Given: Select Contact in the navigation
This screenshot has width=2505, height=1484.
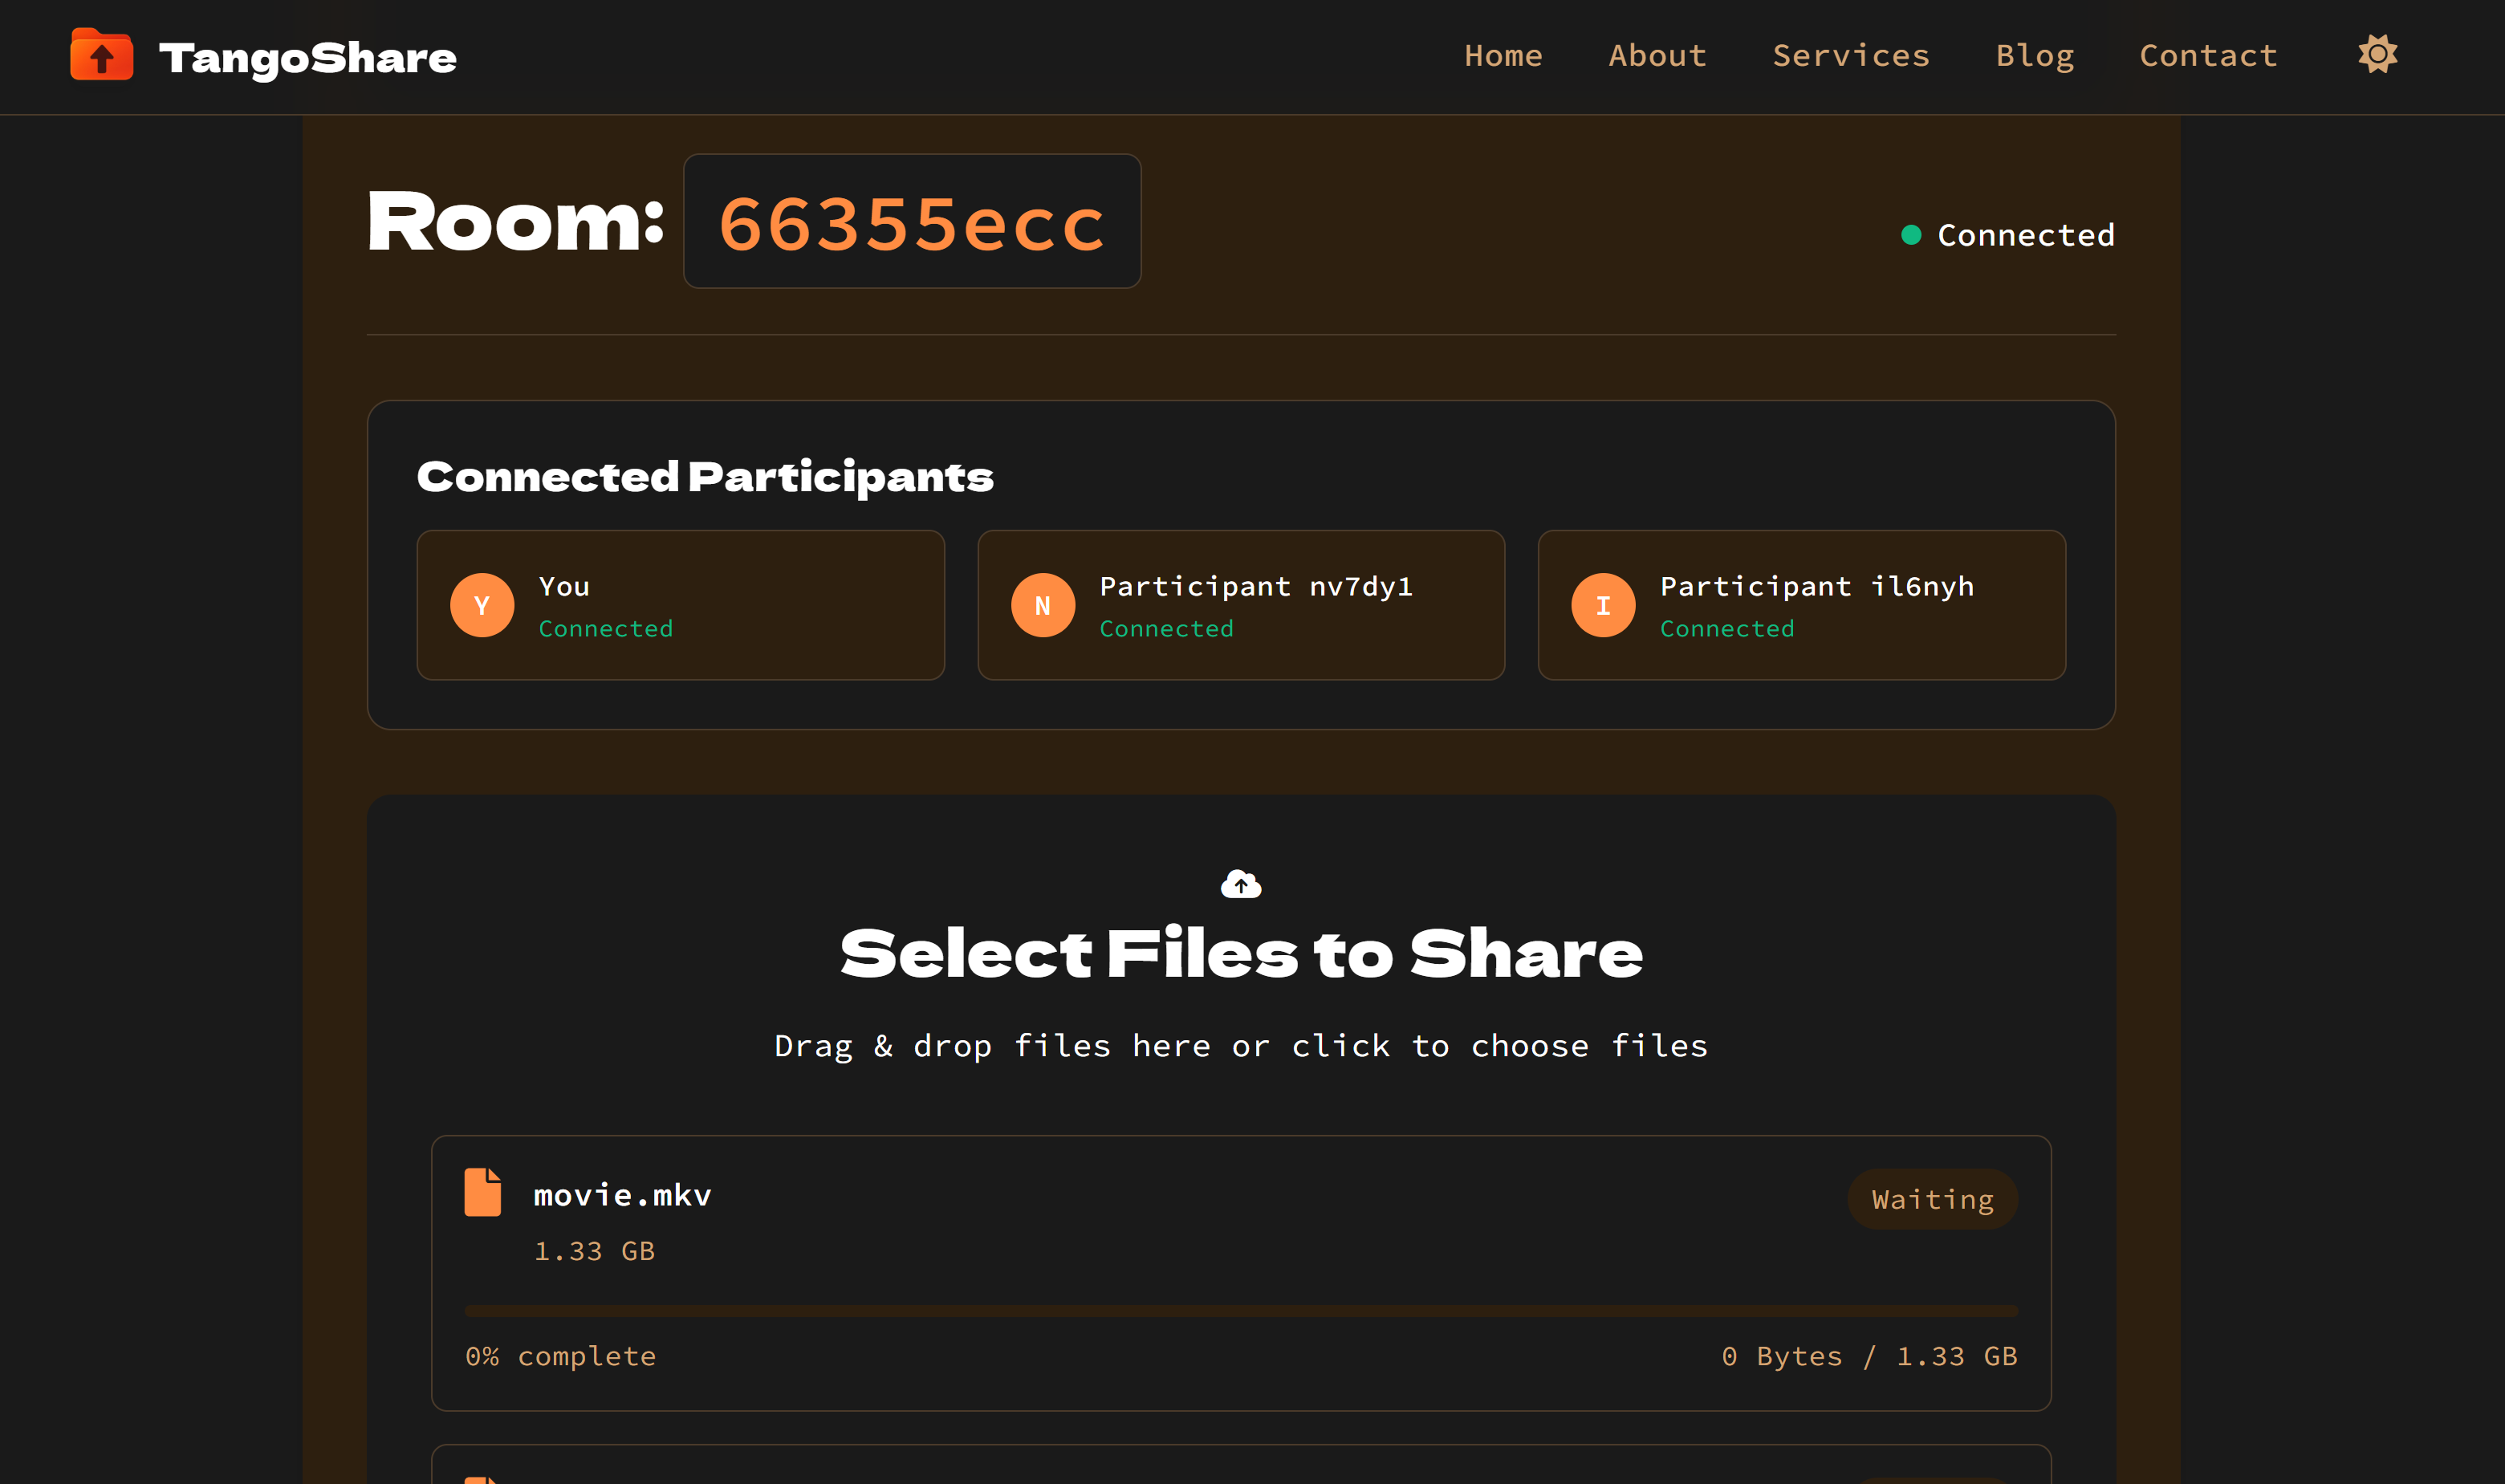Looking at the screenshot, I should click(2208, 55).
